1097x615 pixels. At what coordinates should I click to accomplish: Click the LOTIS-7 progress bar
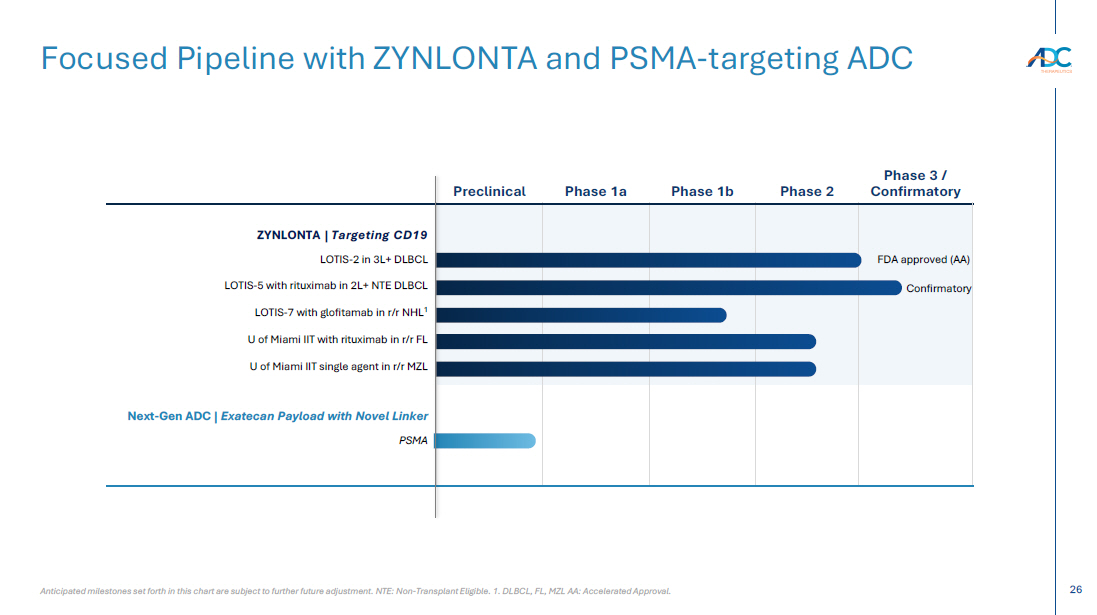click(x=580, y=315)
